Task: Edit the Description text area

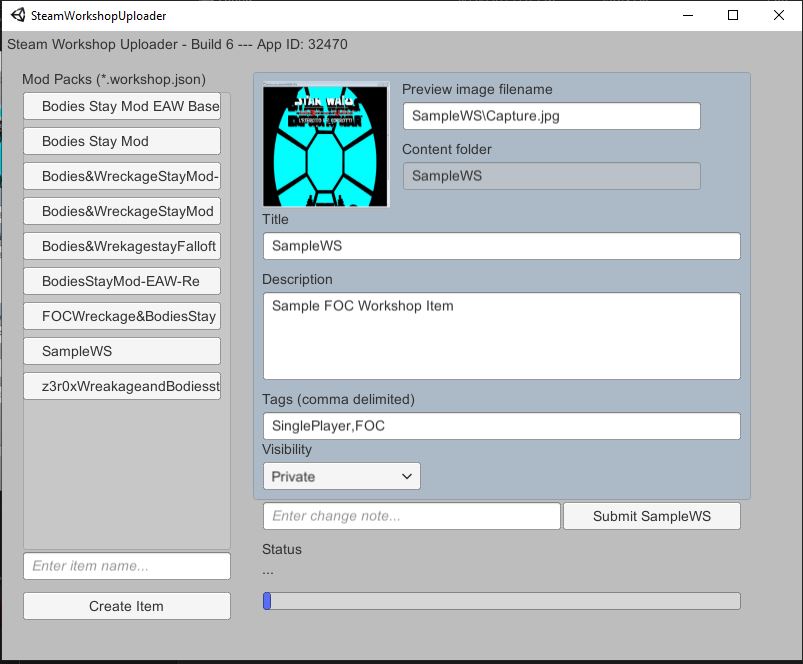Action: 502,336
